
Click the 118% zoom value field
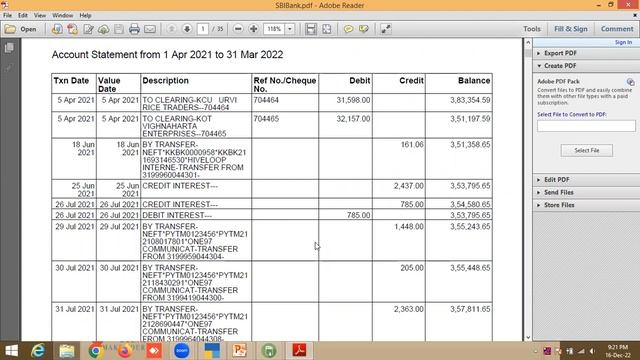[274, 29]
